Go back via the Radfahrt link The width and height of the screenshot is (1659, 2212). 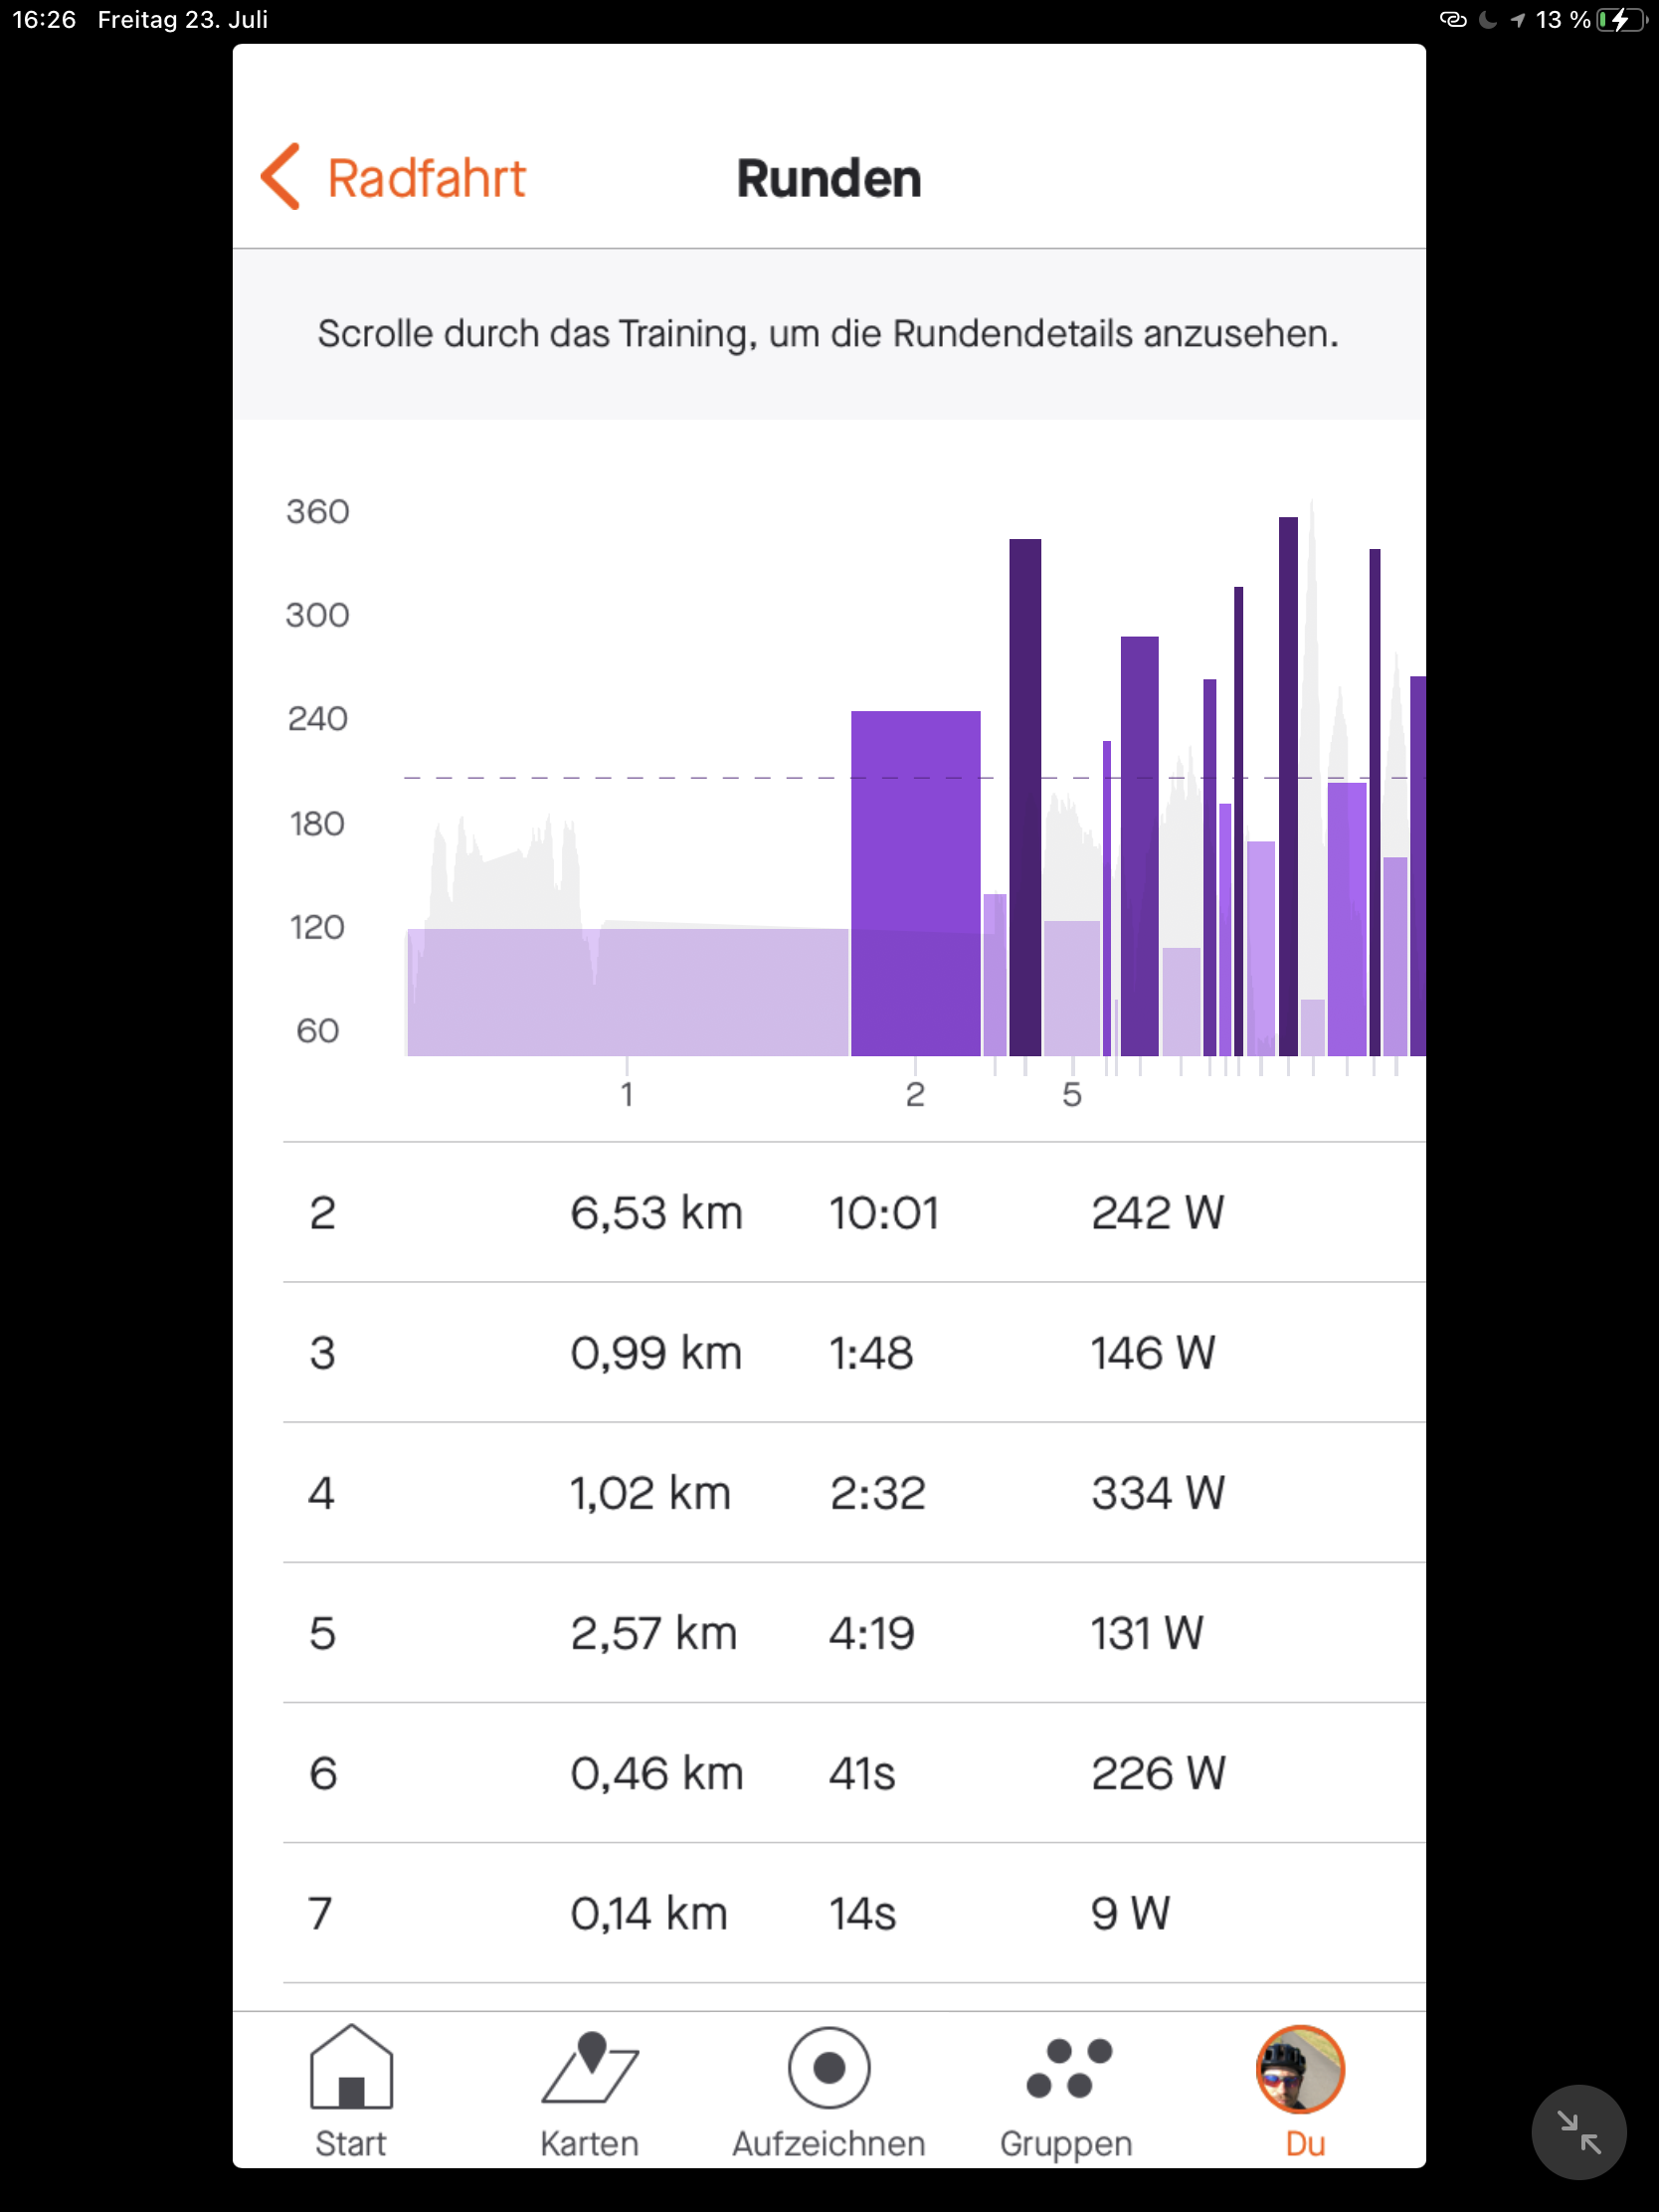coord(426,179)
